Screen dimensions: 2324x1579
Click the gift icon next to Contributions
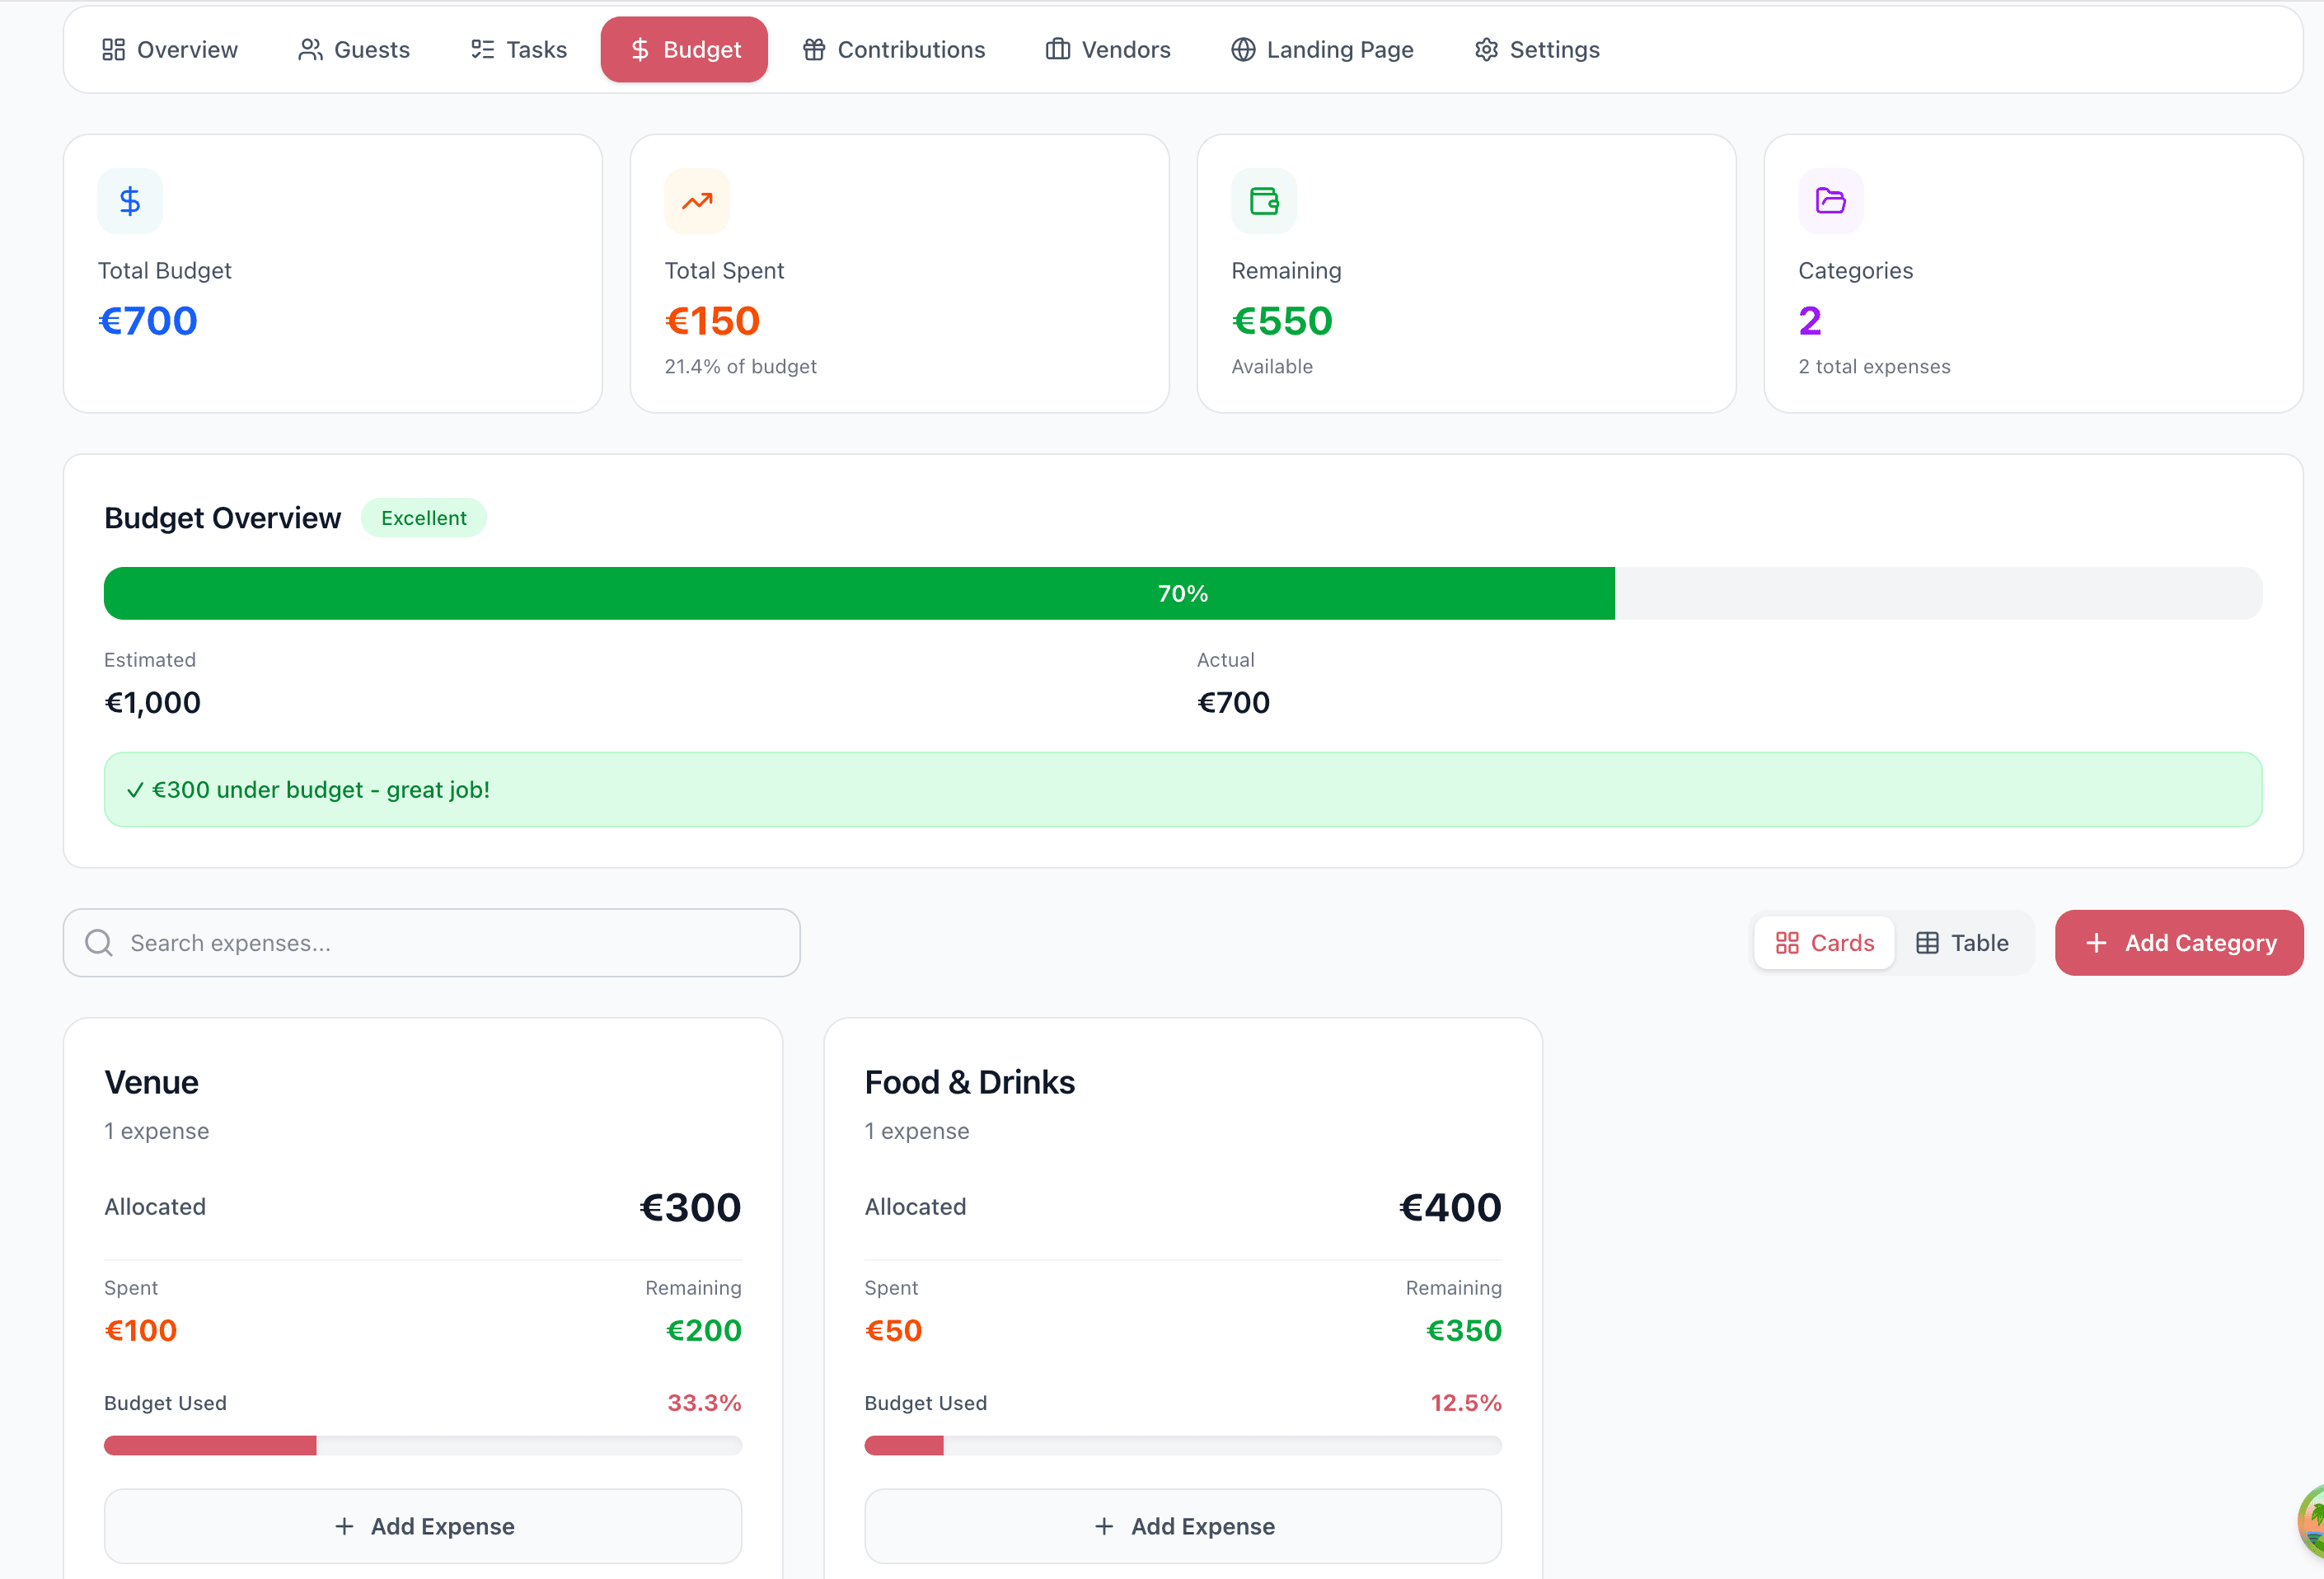[812, 49]
